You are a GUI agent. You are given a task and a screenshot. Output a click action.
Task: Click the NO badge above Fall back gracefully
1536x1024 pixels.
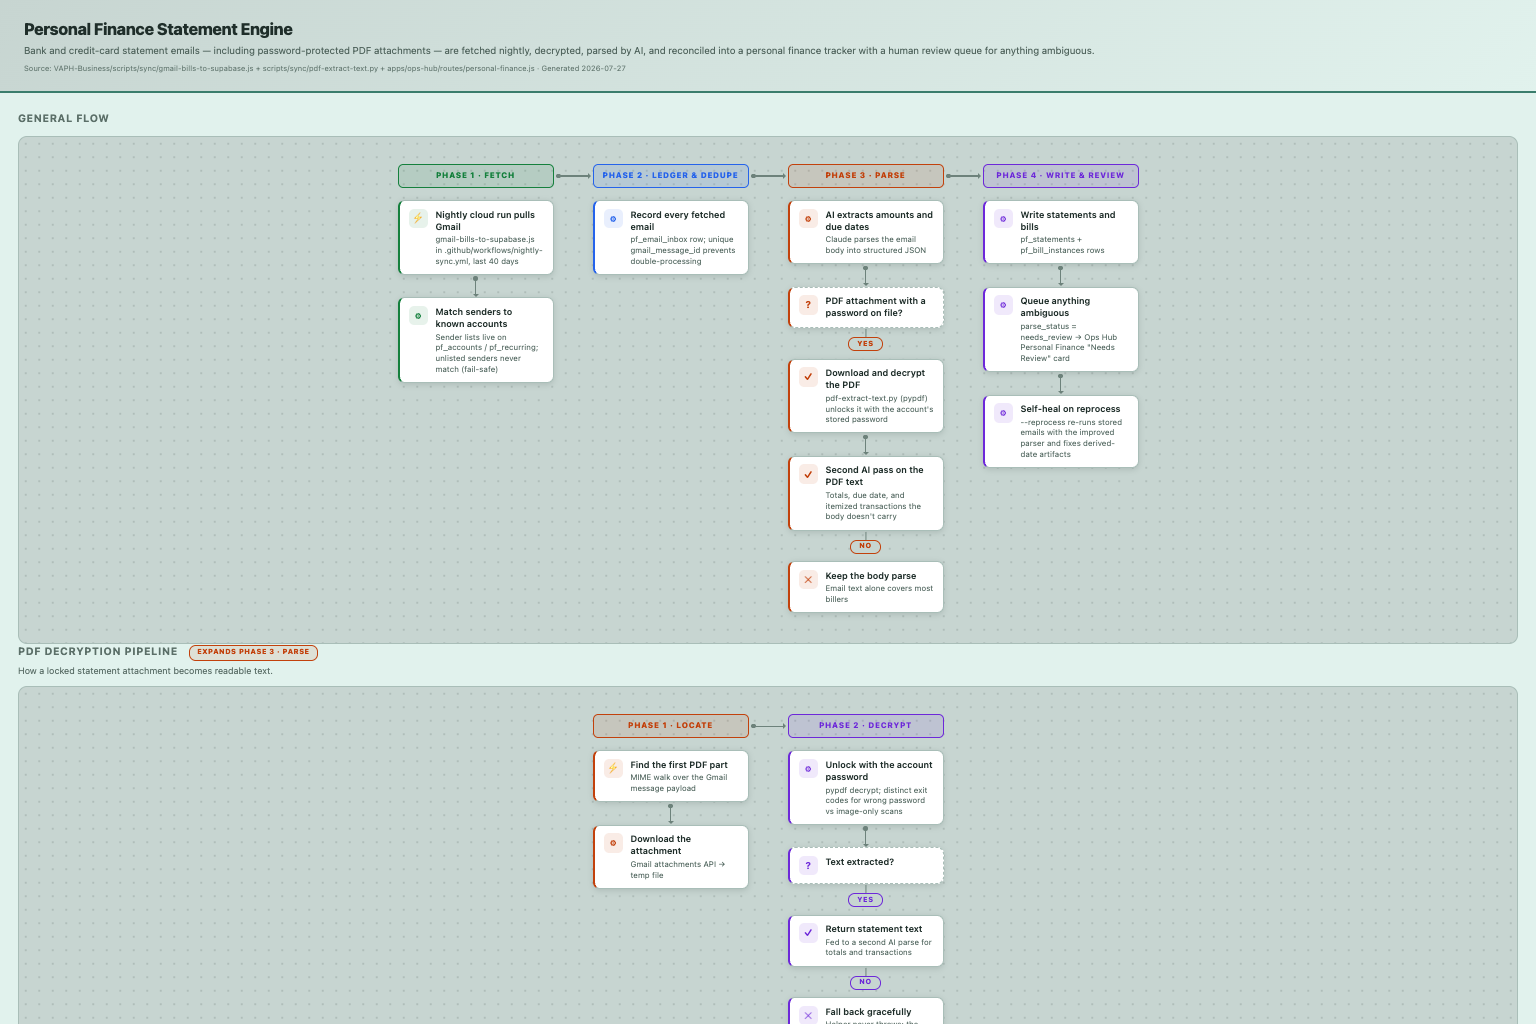click(866, 982)
